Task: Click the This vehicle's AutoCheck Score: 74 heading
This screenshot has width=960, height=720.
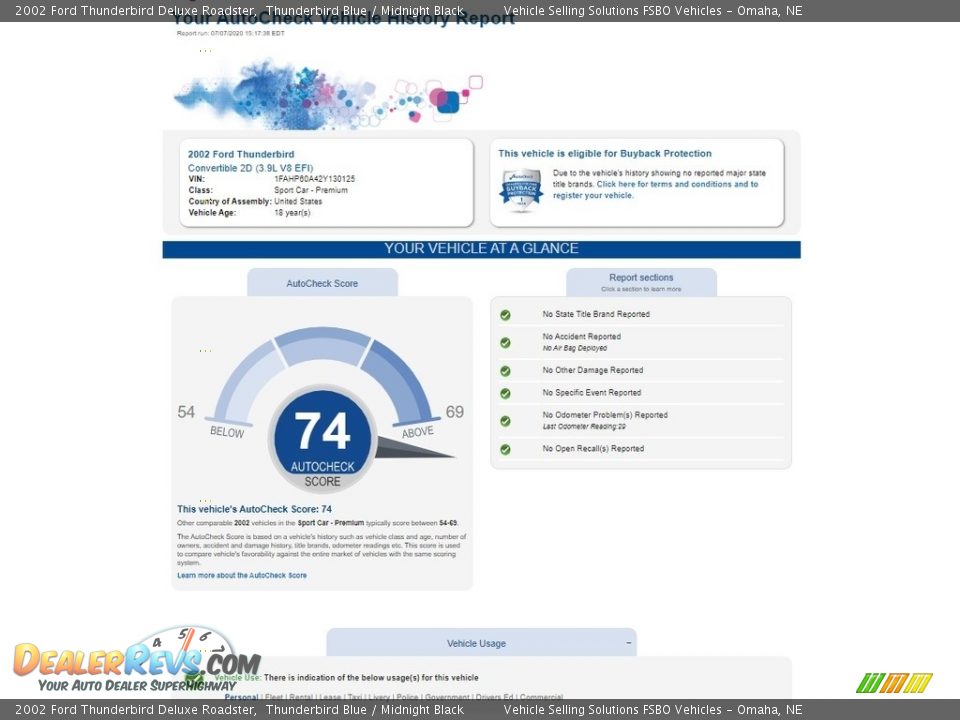Action: click(254, 509)
